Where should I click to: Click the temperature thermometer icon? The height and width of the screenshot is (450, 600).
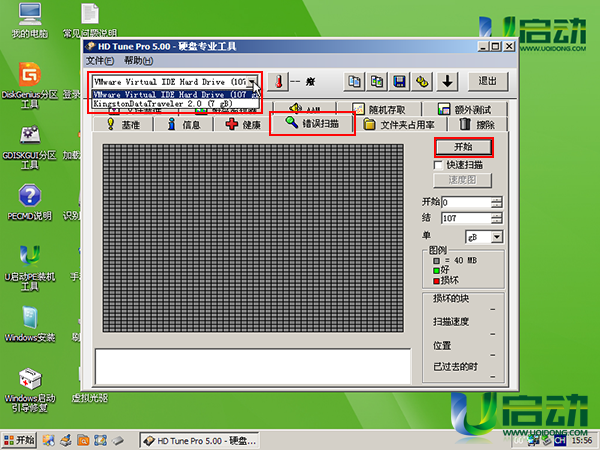coord(278,82)
